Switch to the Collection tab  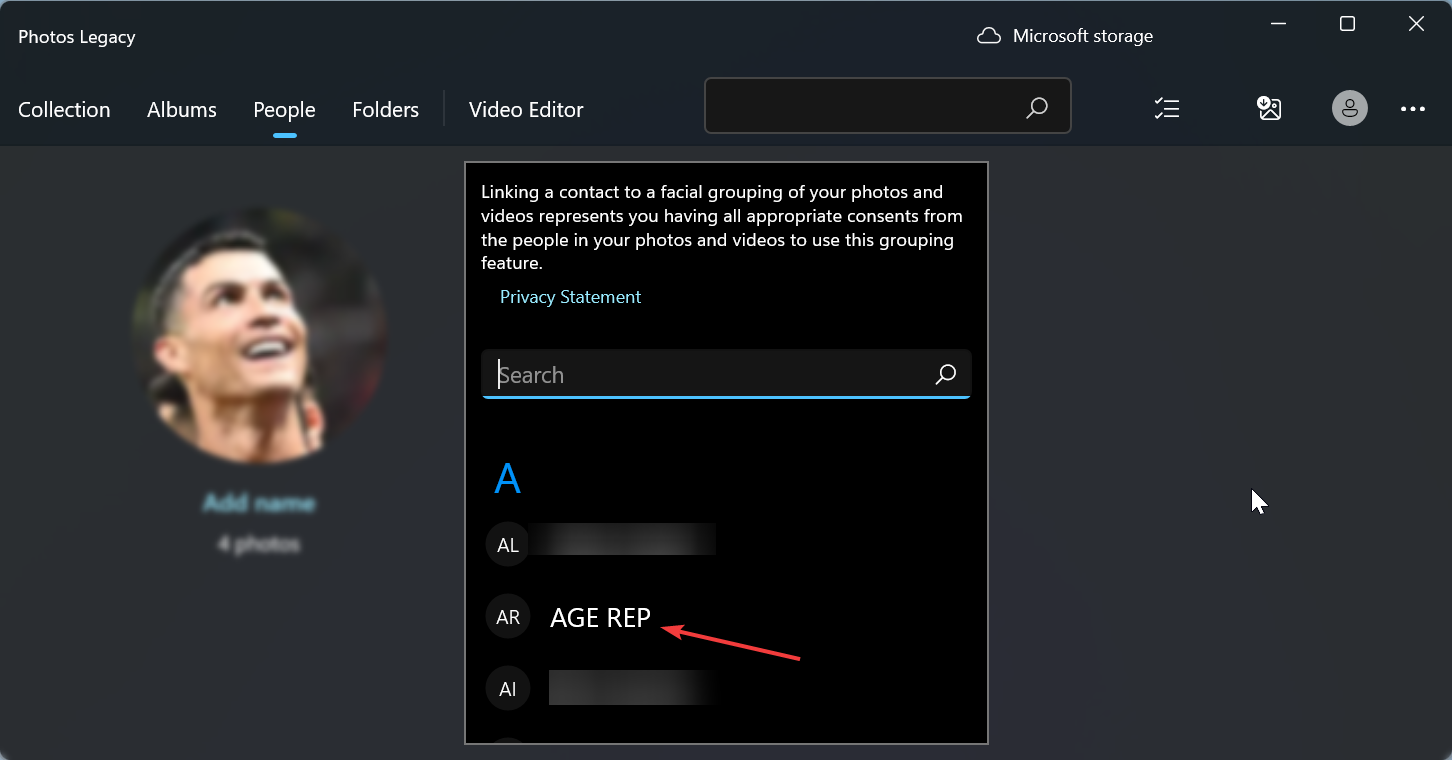point(64,110)
